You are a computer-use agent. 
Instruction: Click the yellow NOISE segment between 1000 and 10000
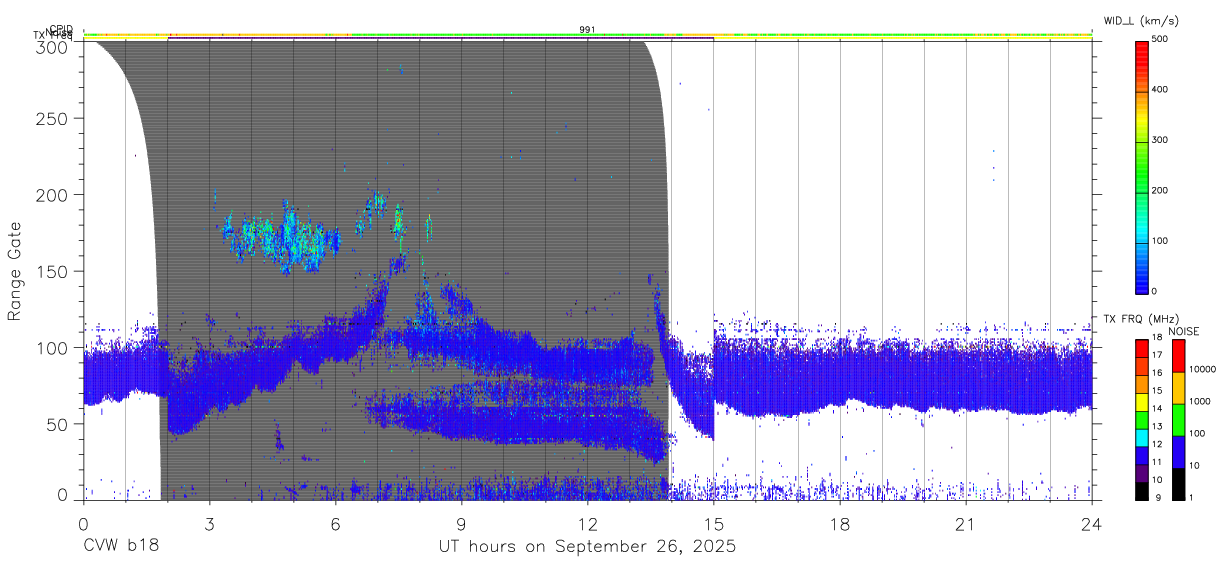tap(1179, 387)
